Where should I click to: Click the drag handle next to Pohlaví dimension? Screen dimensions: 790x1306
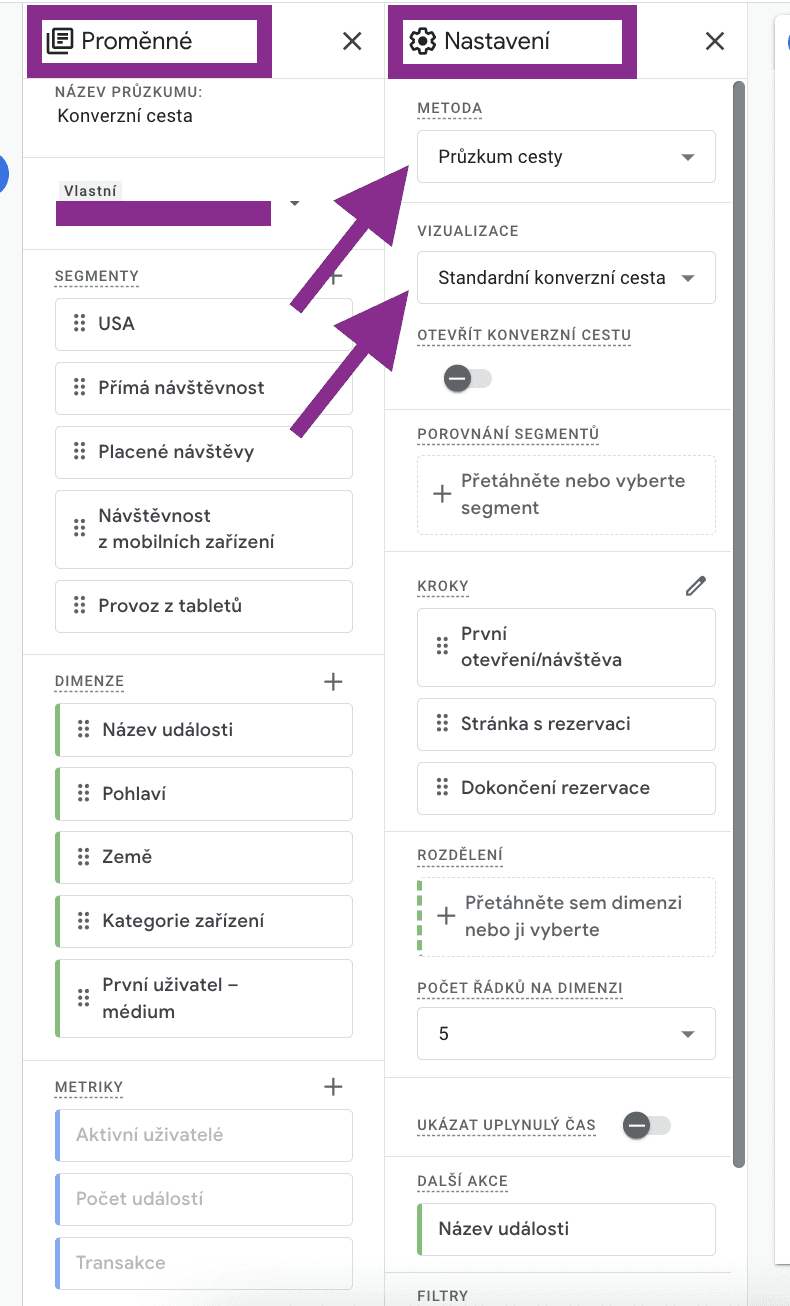(84, 794)
